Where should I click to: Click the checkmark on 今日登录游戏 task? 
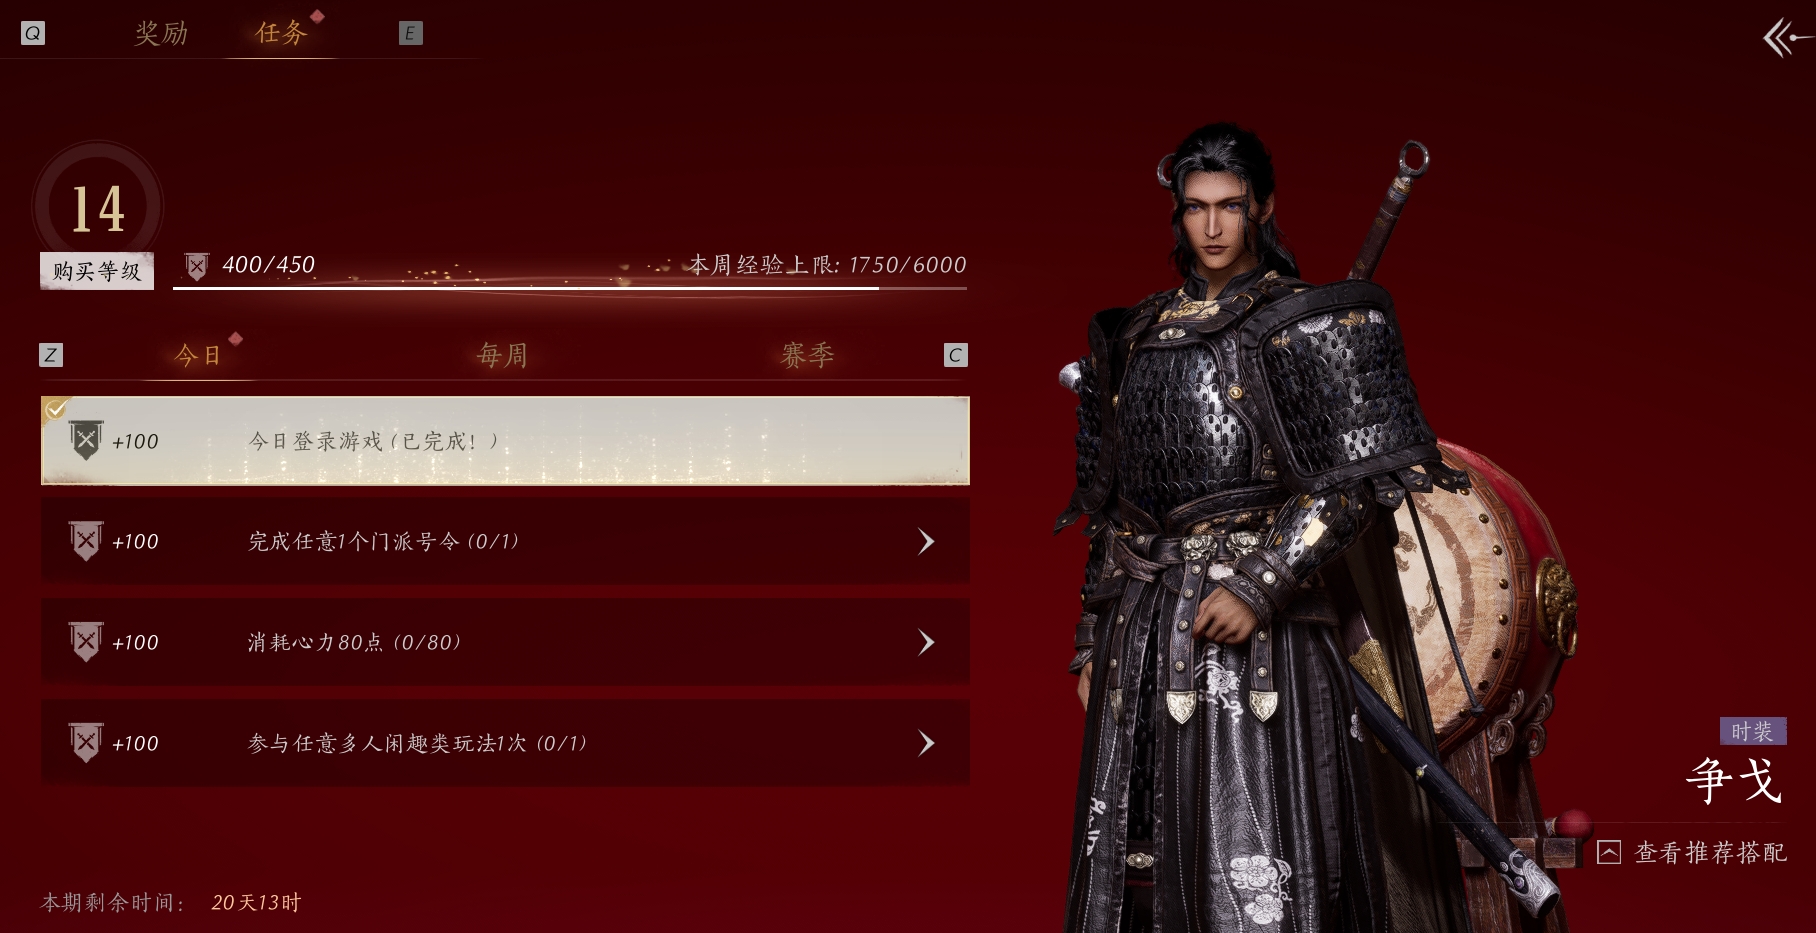56,408
